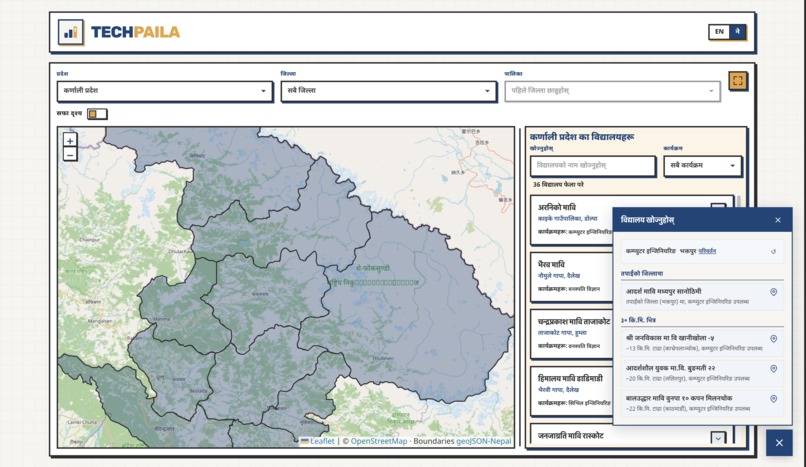The image size is (806, 467).
Task: Click '36 विद्यालय फेला परे' count text
Action: pos(558,184)
